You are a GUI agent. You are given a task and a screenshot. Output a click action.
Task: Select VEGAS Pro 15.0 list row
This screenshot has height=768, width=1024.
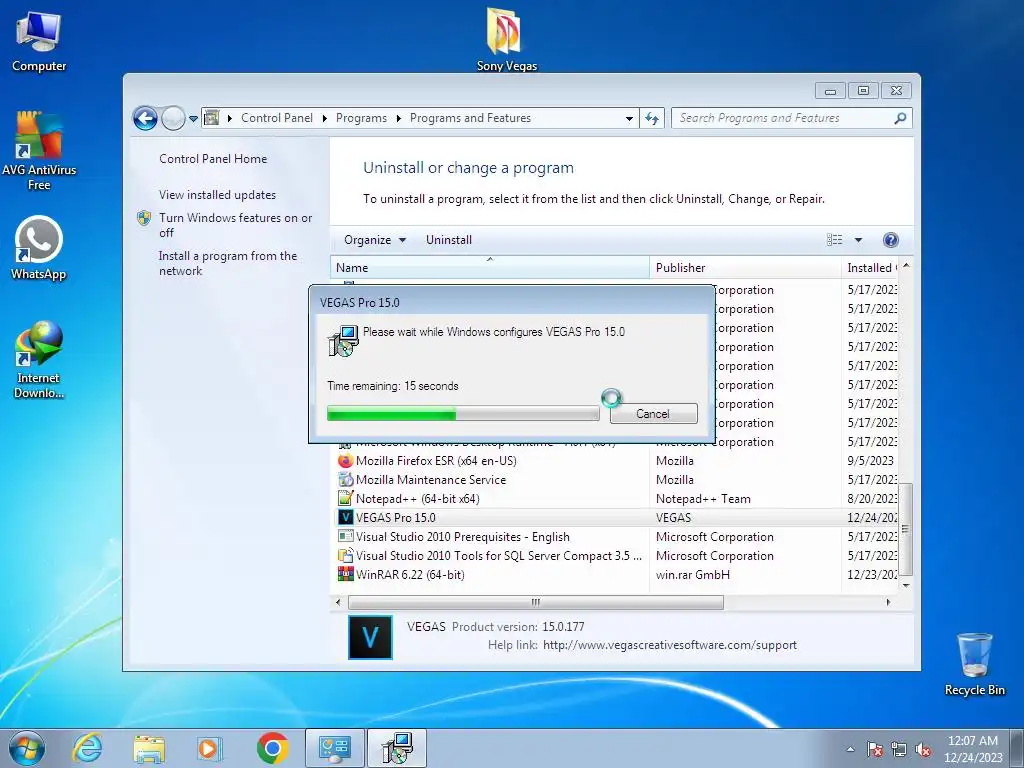pyautogui.click(x=616, y=517)
